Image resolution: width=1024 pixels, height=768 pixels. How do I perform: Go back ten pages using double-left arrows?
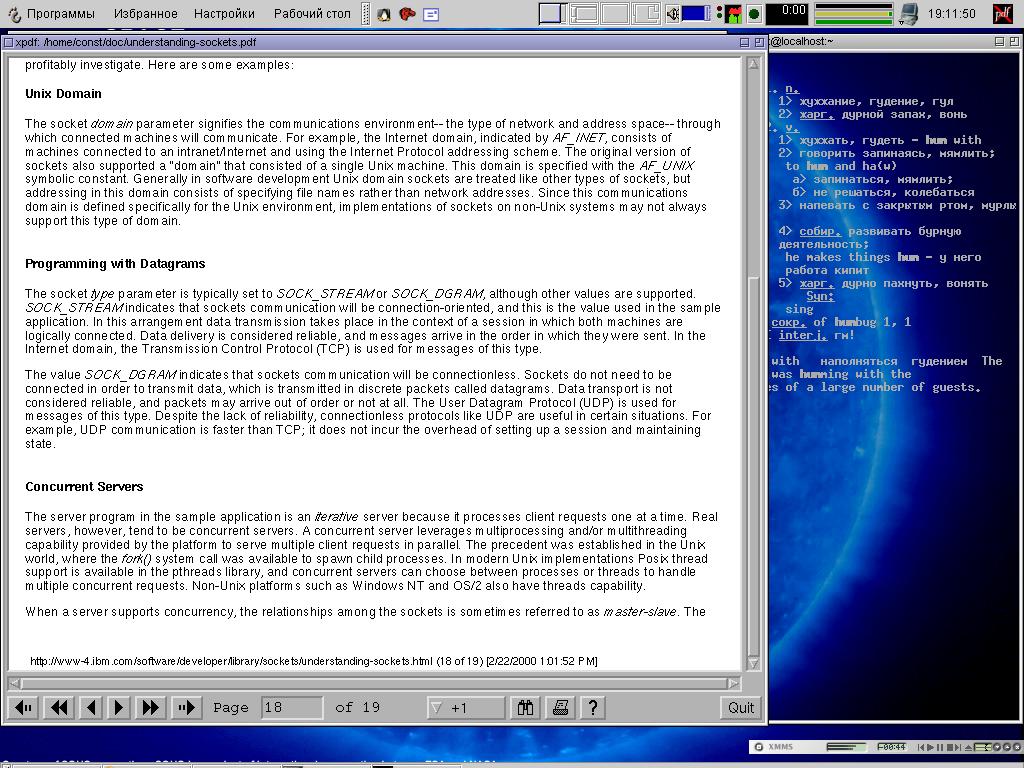click(59, 707)
